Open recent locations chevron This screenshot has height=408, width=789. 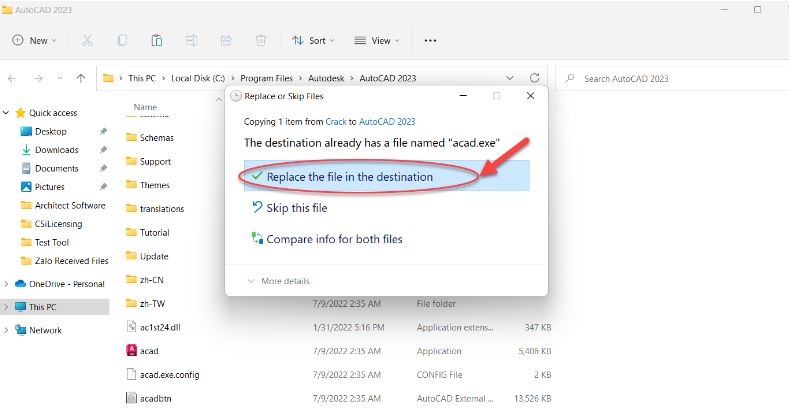click(x=60, y=78)
